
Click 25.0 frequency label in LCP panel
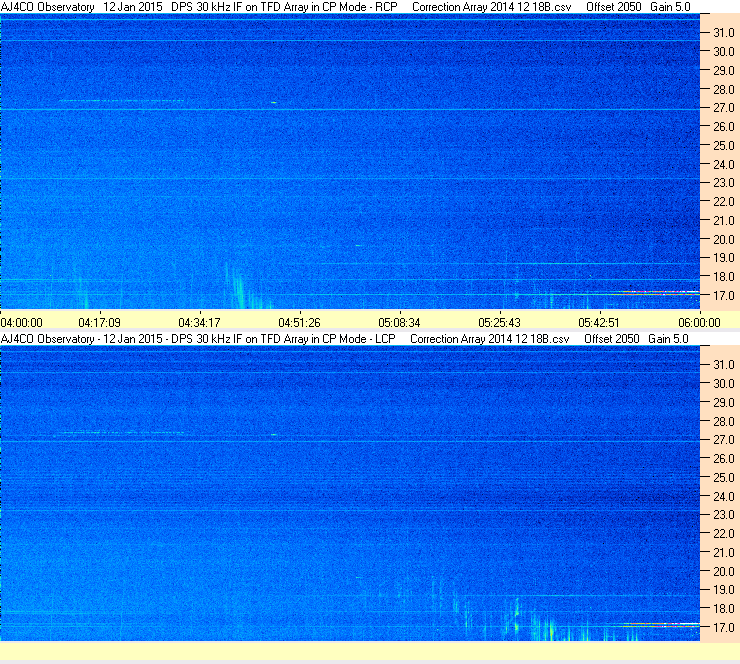(723, 478)
